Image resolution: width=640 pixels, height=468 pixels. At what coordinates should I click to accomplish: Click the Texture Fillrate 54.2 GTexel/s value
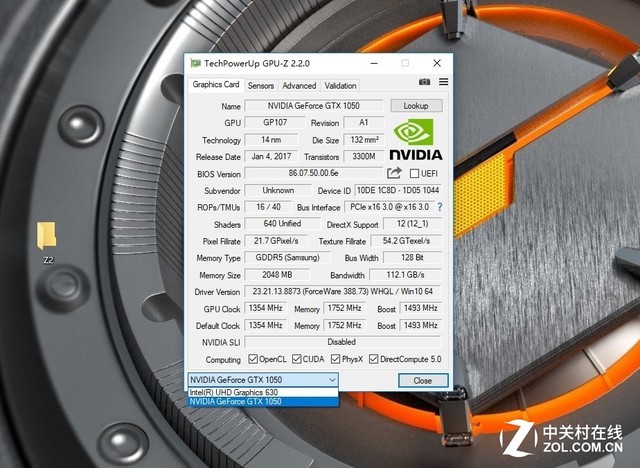[x=406, y=241]
